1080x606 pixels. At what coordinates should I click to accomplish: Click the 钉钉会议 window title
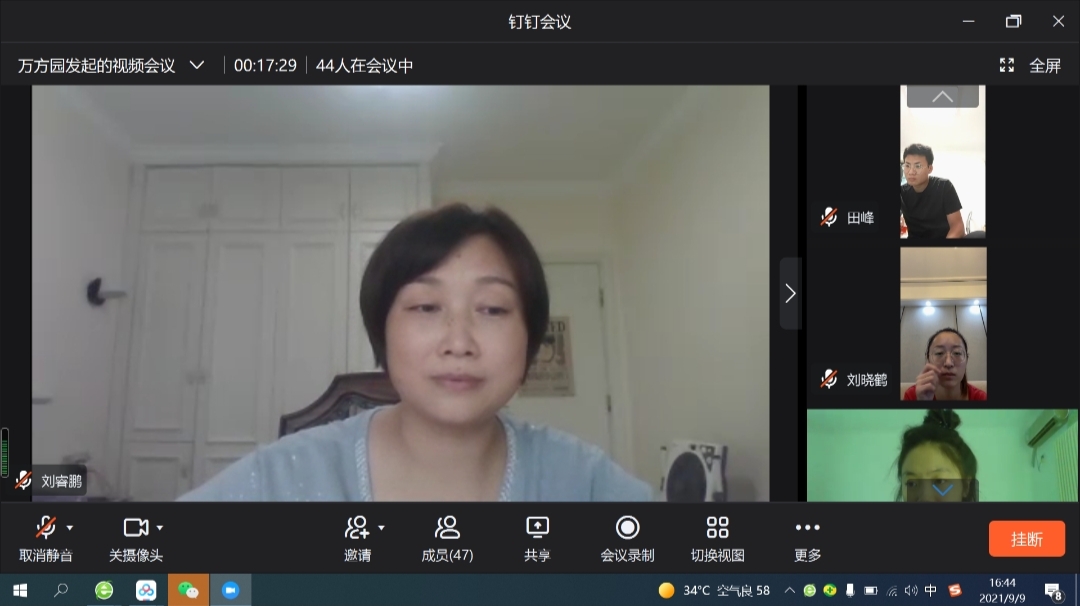540,22
